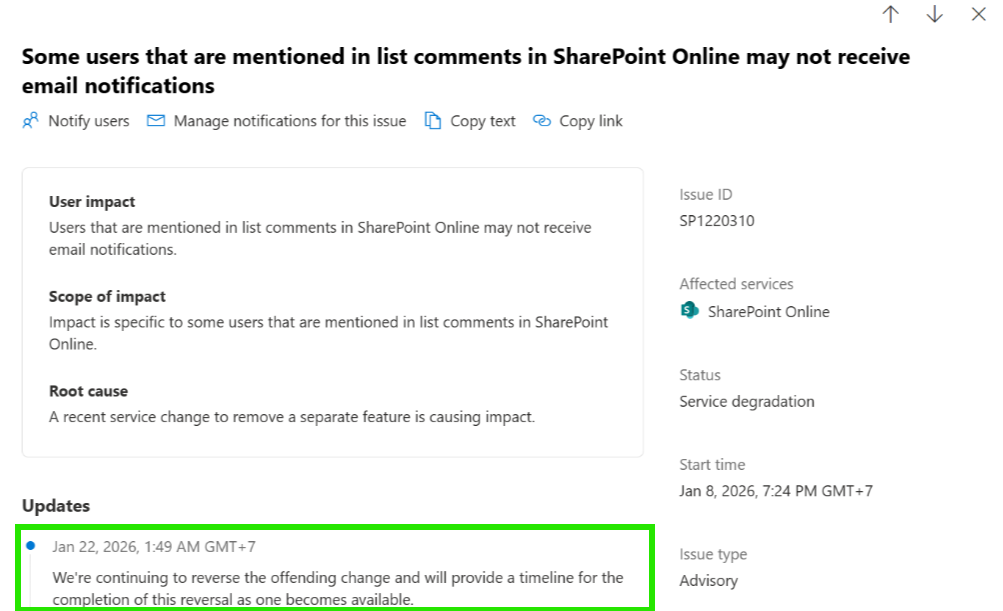Click the root cause description text
Screen dimensions: 1003x611
tap(292, 417)
